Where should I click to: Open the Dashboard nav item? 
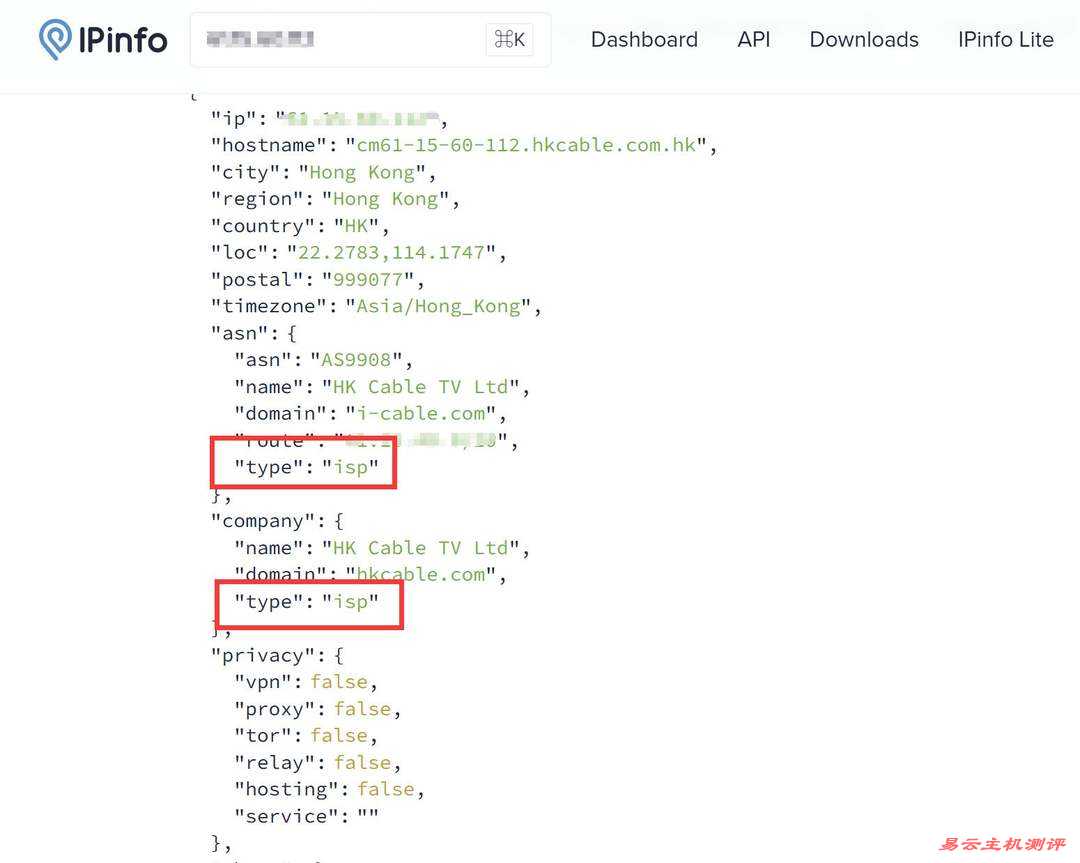tap(644, 40)
